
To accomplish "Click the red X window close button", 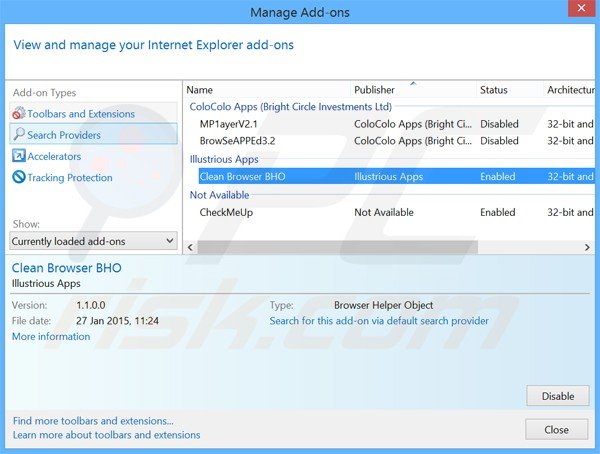I will [581, 8].
